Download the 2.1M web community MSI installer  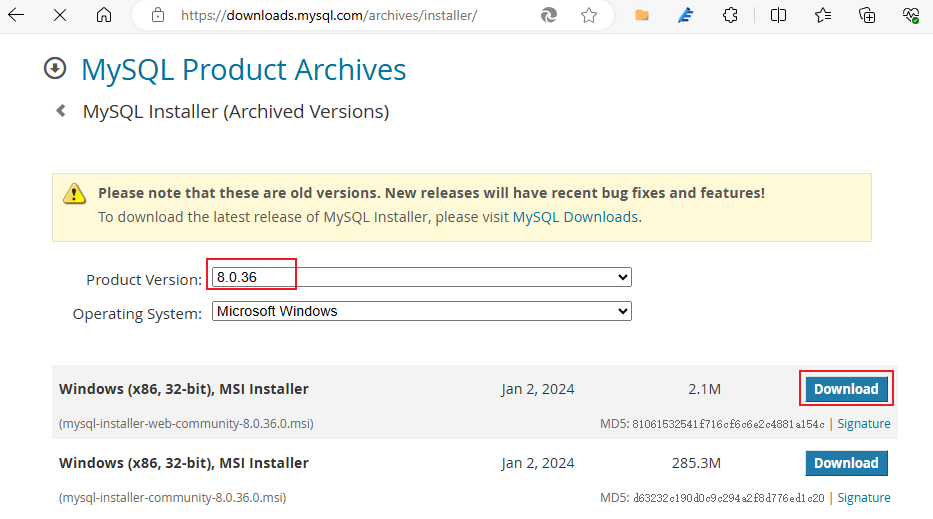coord(846,389)
